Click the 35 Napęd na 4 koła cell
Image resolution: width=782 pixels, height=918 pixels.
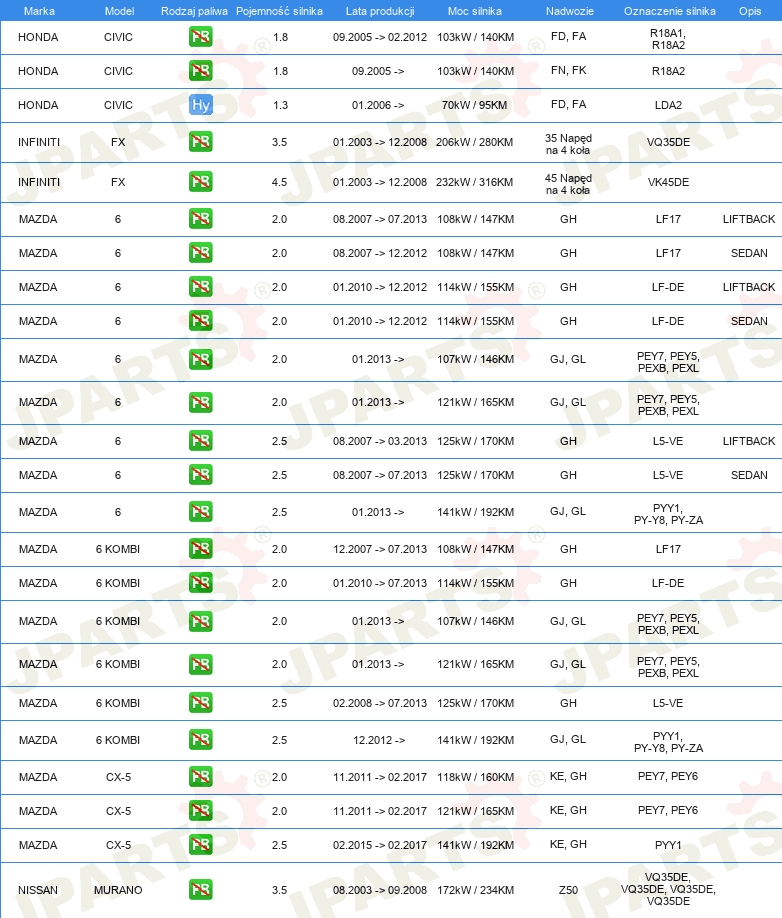[x=568, y=144]
